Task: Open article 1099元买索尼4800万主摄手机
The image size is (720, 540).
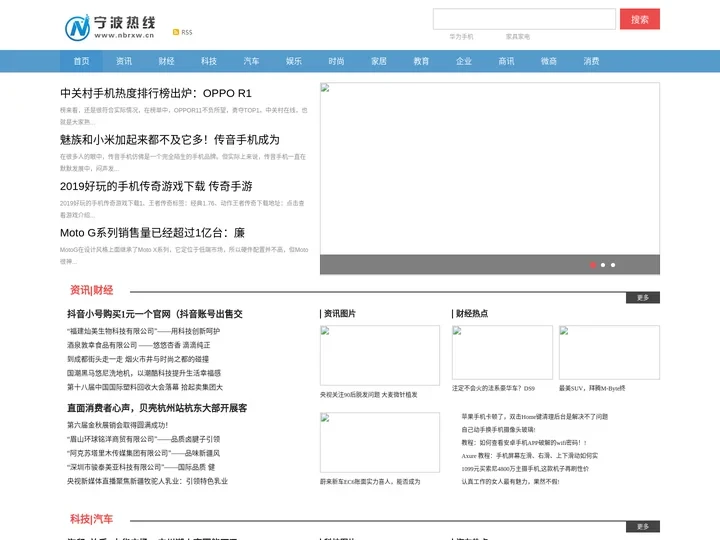Action: [x=525, y=469]
